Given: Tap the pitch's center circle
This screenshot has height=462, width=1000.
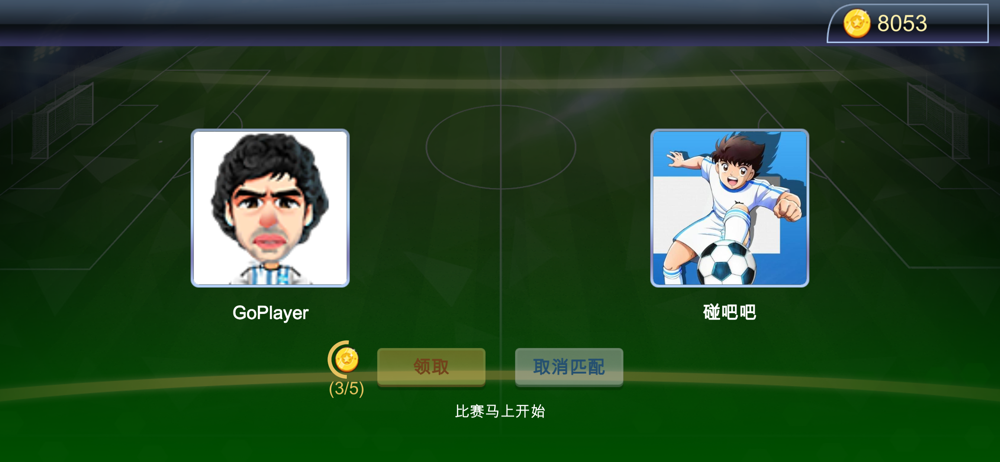Looking at the screenshot, I should [x=501, y=147].
